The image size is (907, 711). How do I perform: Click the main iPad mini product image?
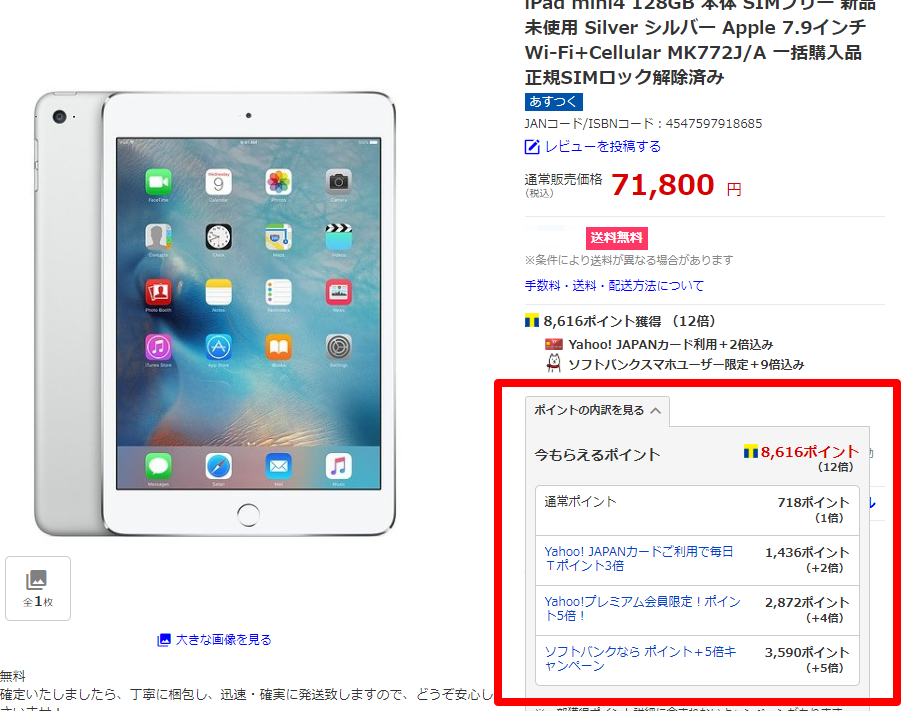pos(215,314)
